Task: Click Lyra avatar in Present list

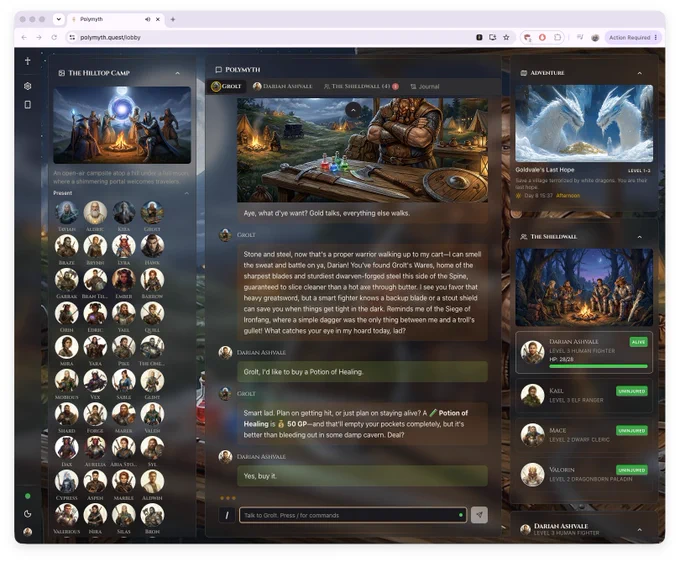Action: 124,246
